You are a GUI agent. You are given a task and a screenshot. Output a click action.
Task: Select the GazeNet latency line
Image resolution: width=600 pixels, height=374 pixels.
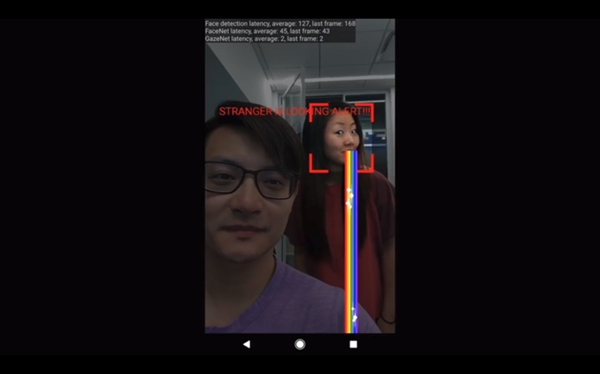pos(264,39)
